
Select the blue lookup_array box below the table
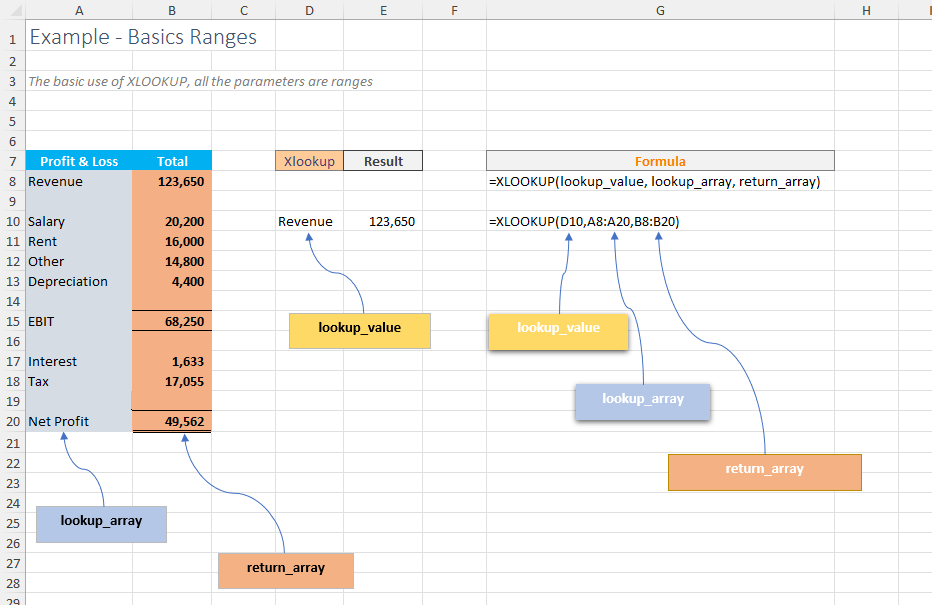[x=101, y=524]
